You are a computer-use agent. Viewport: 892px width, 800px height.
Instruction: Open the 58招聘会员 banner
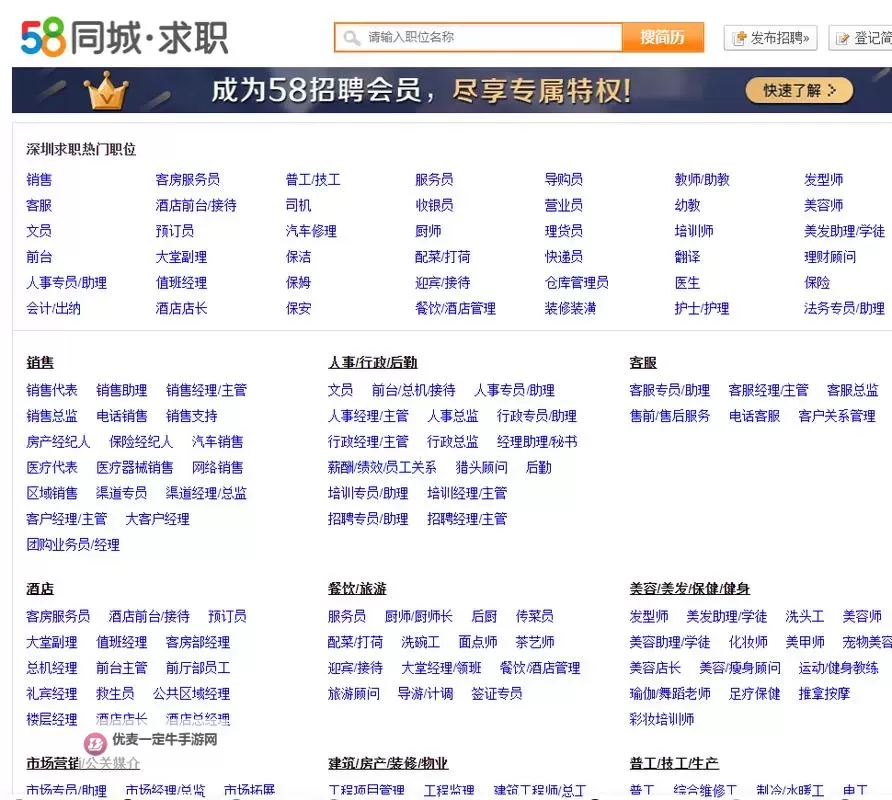[452, 90]
